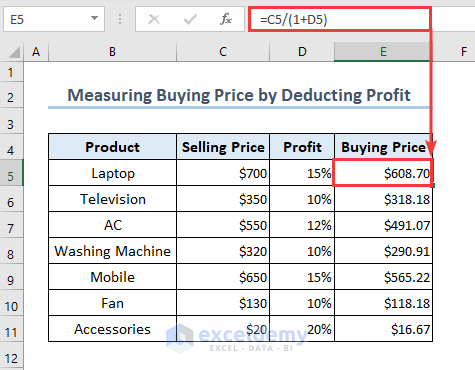This screenshot has height=370, width=475.
Task: Select row 11 header
Action: (x=11, y=329)
